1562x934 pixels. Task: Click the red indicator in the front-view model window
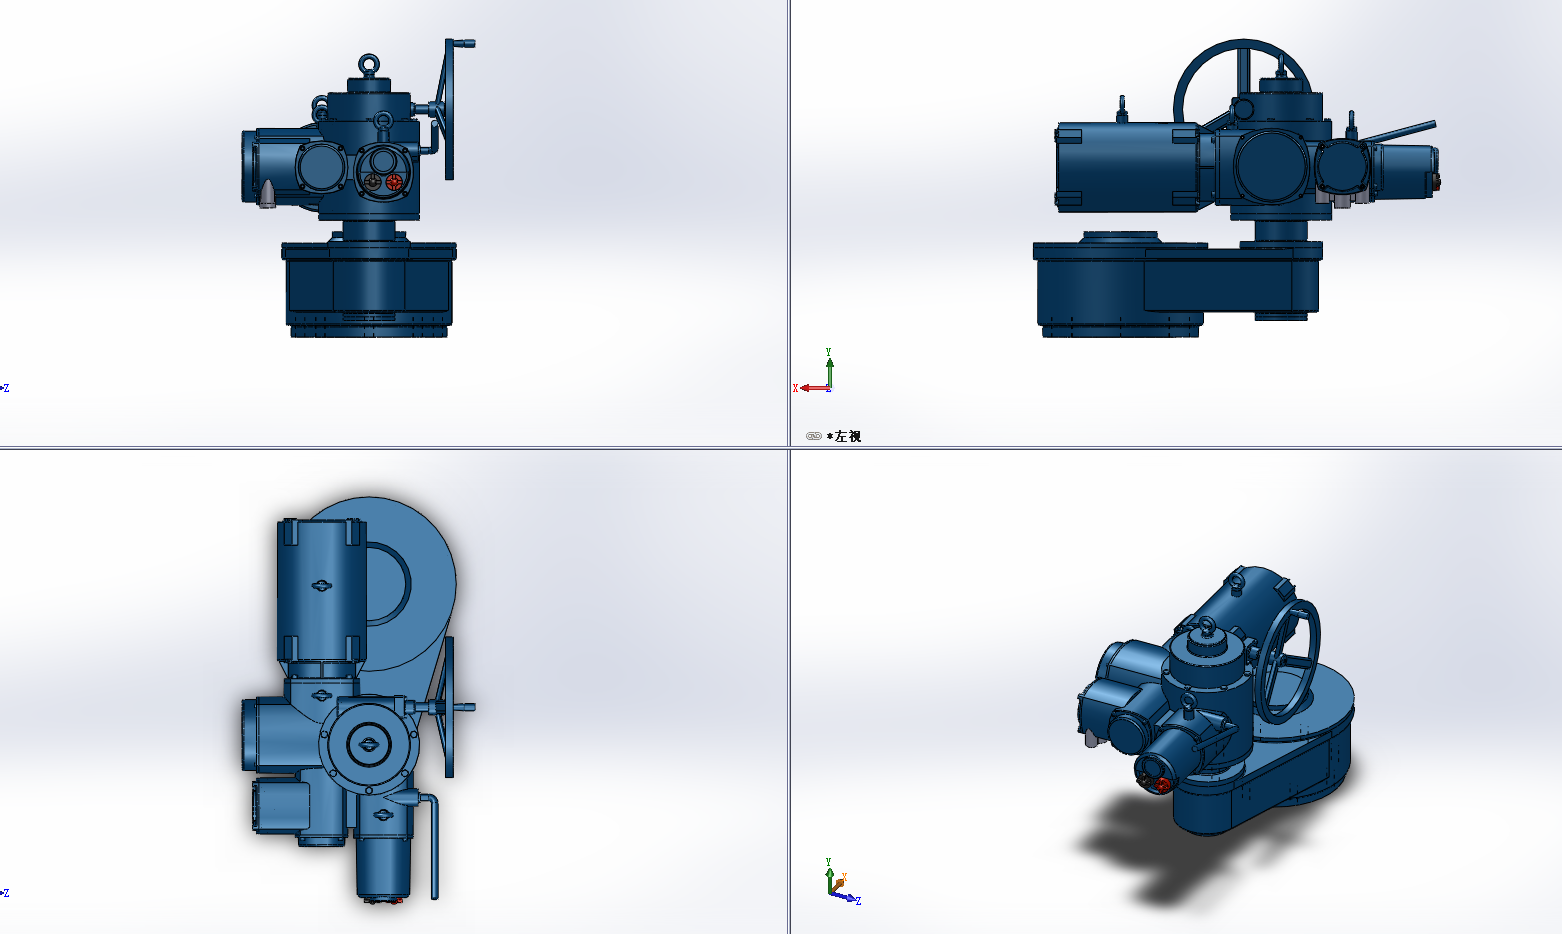point(394,182)
